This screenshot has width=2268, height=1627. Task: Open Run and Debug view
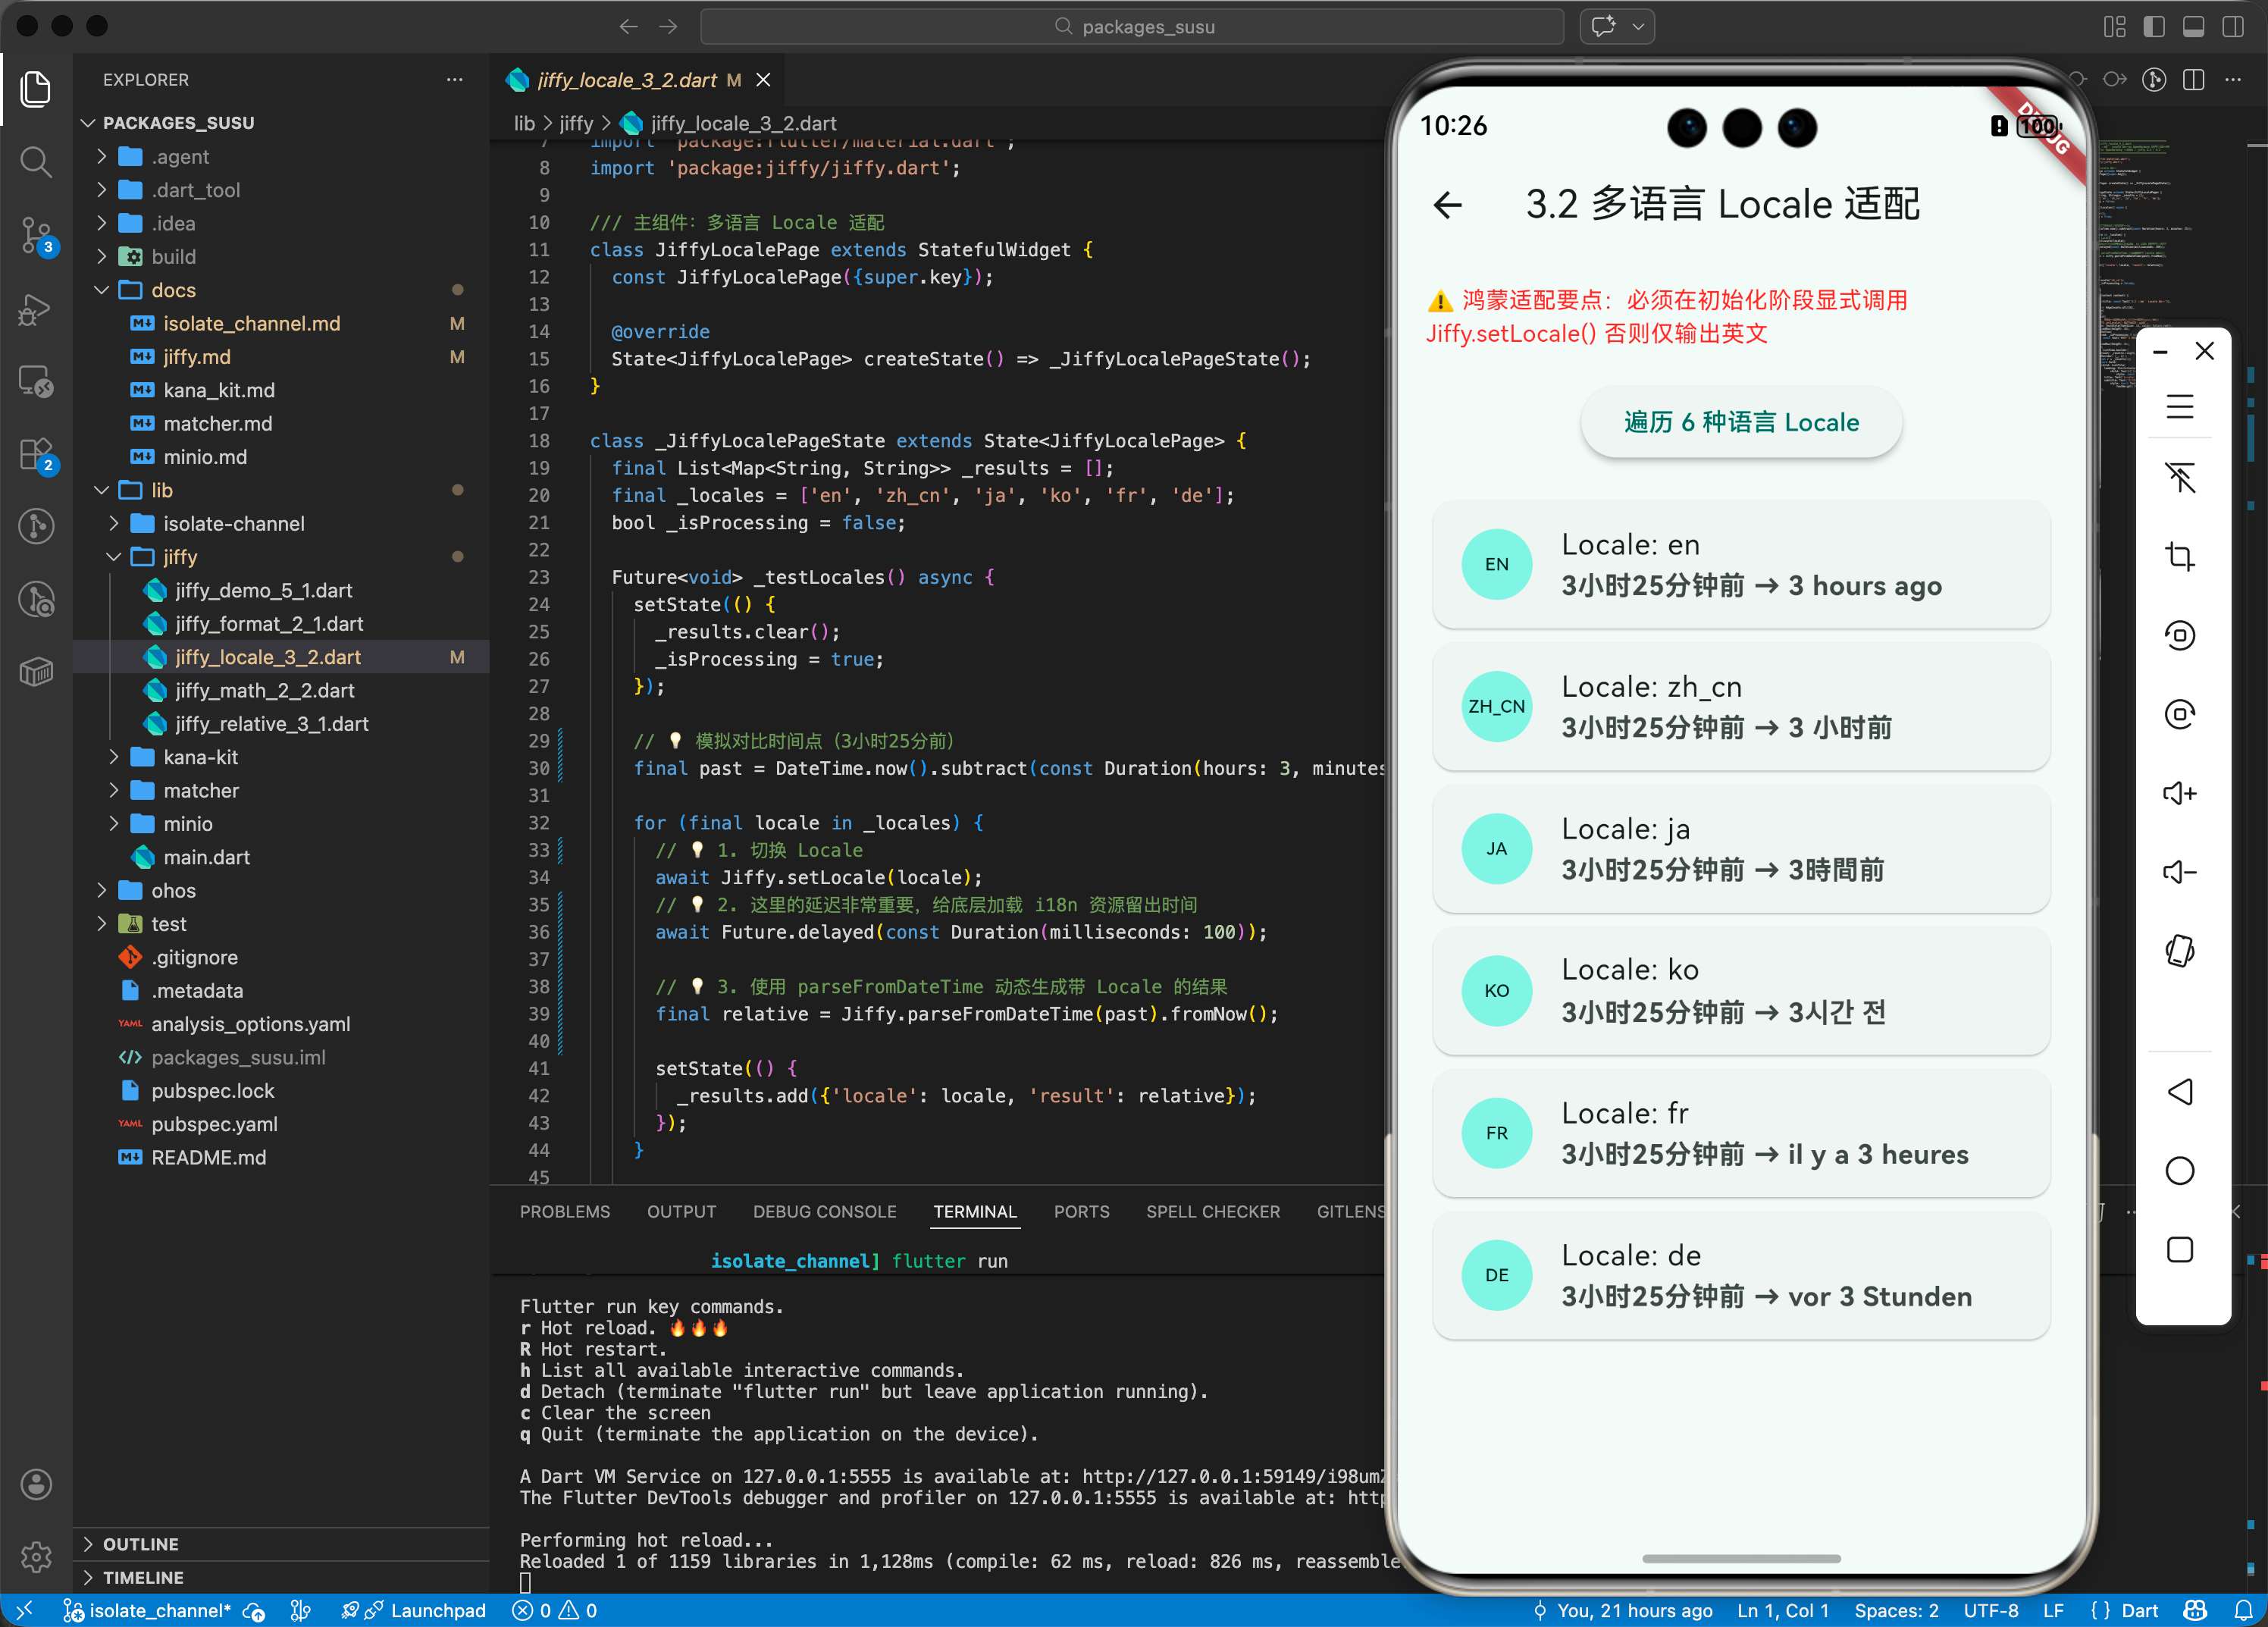(x=36, y=309)
